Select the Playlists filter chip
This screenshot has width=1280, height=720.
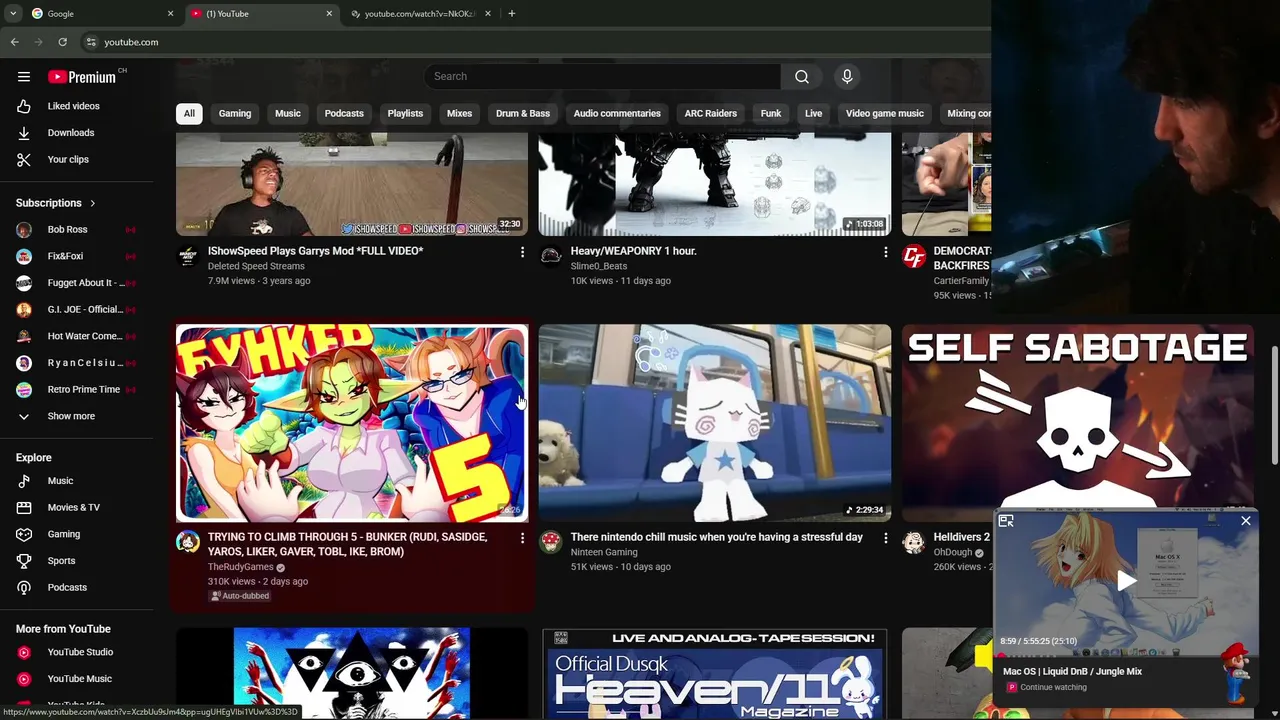click(405, 113)
